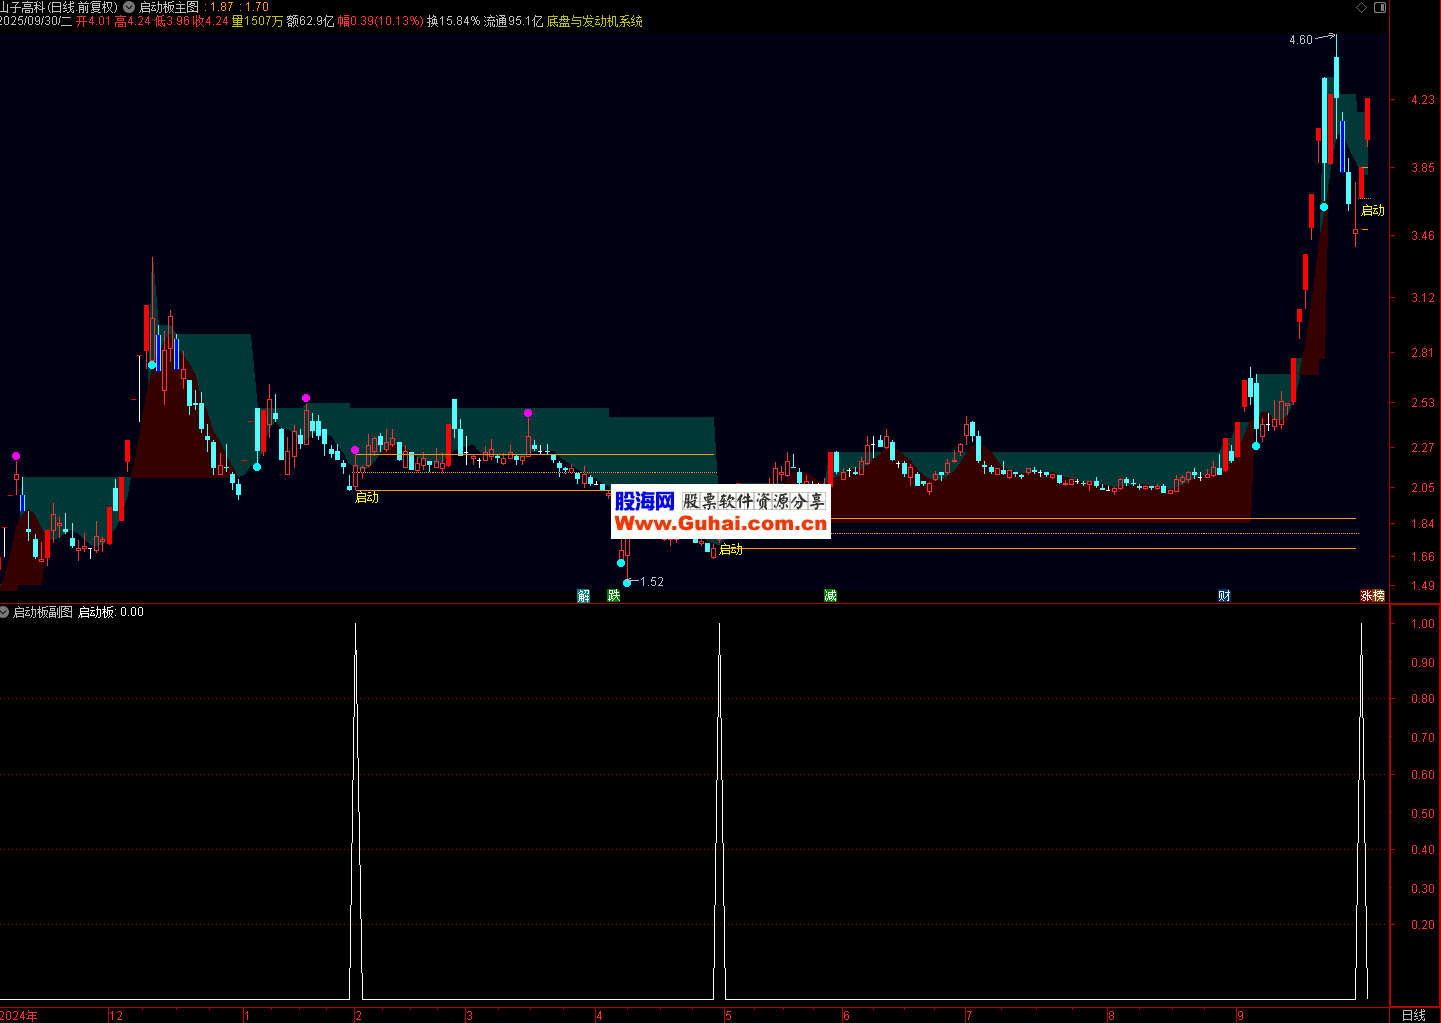The height and width of the screenshot is (1023, 1441).
Task: Expand the 启动板主图 indicator dropdown arrow
Action: [x=129, y=7]
